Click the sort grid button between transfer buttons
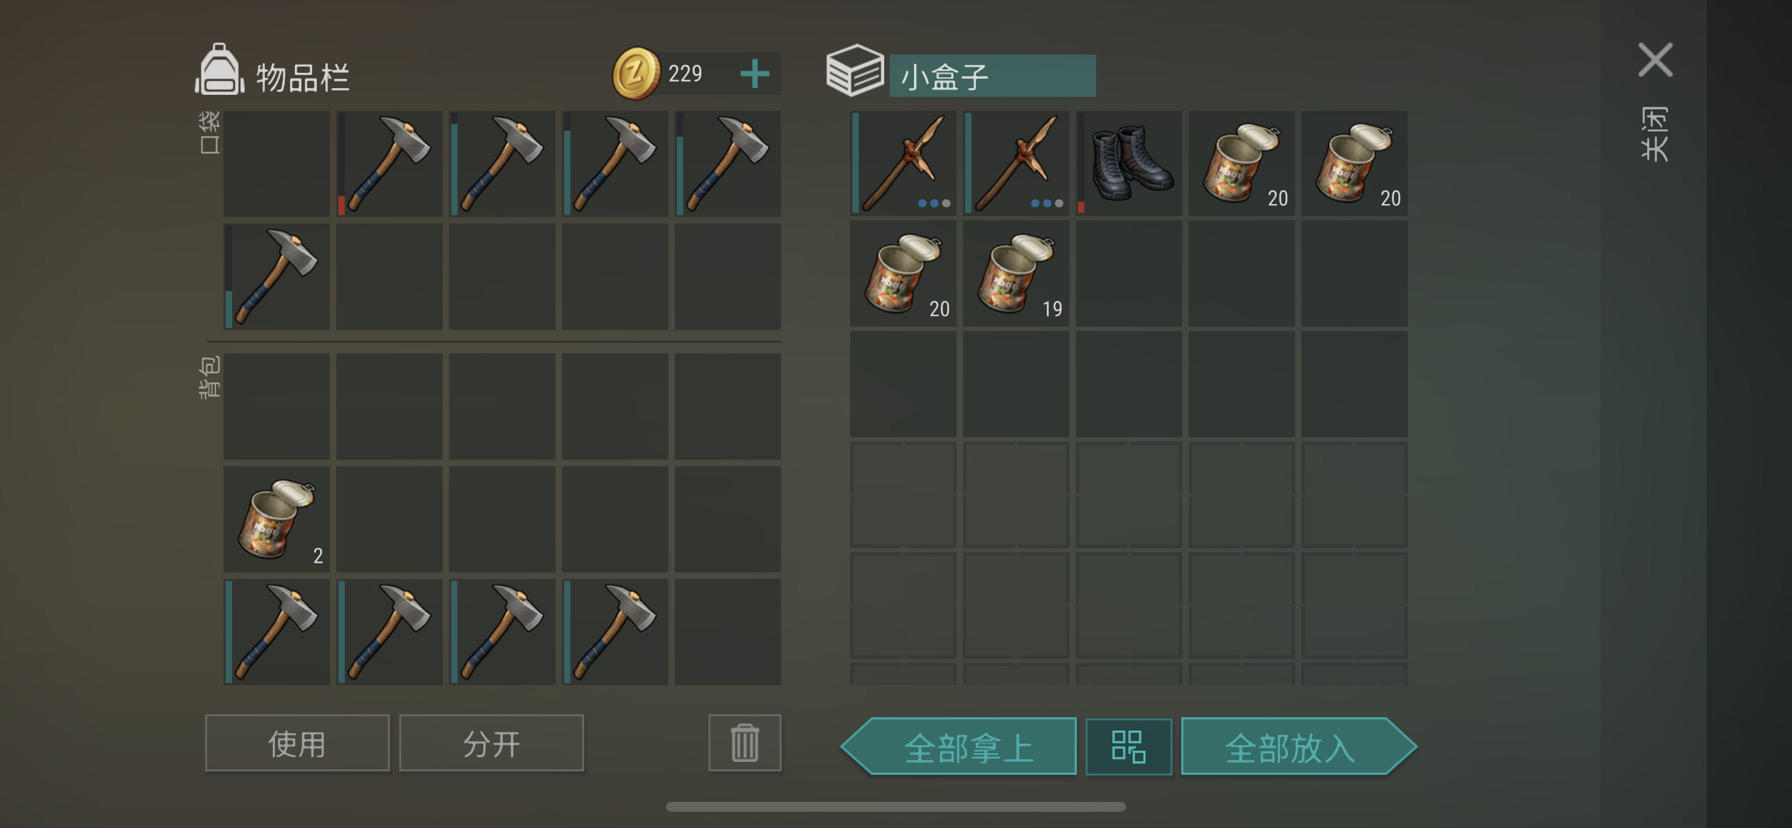 (x=1129, y=746)
